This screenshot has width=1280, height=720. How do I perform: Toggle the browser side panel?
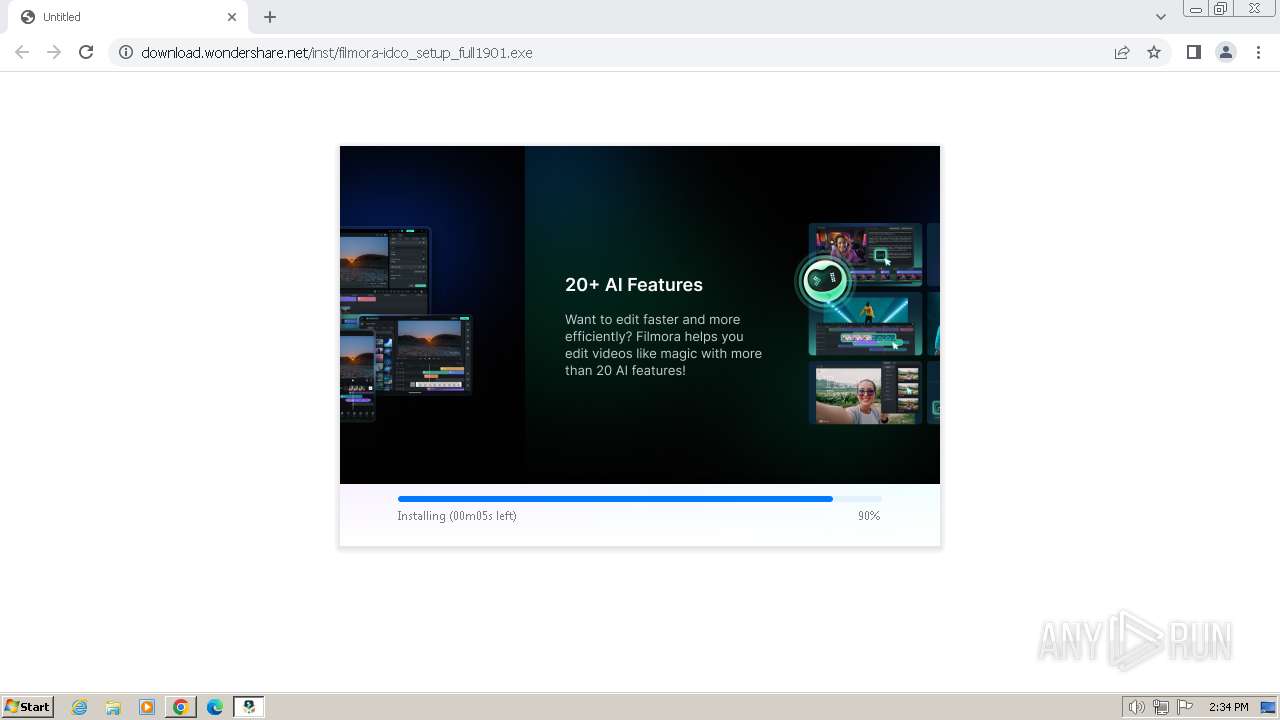coord(1194,52)
